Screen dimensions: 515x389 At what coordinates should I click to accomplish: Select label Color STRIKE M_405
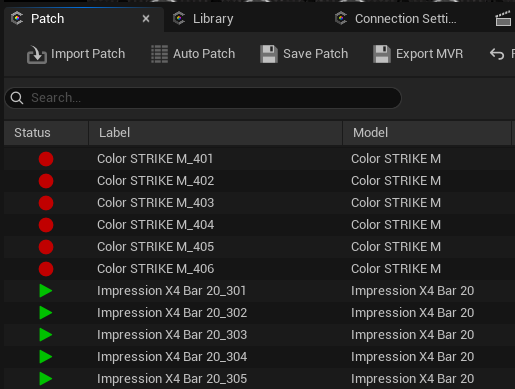coord(156,247)
